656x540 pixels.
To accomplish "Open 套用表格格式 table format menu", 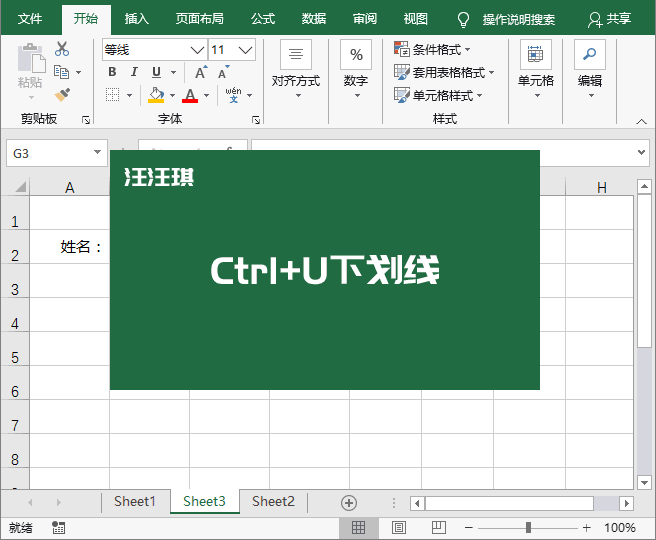I will (444, 72).
